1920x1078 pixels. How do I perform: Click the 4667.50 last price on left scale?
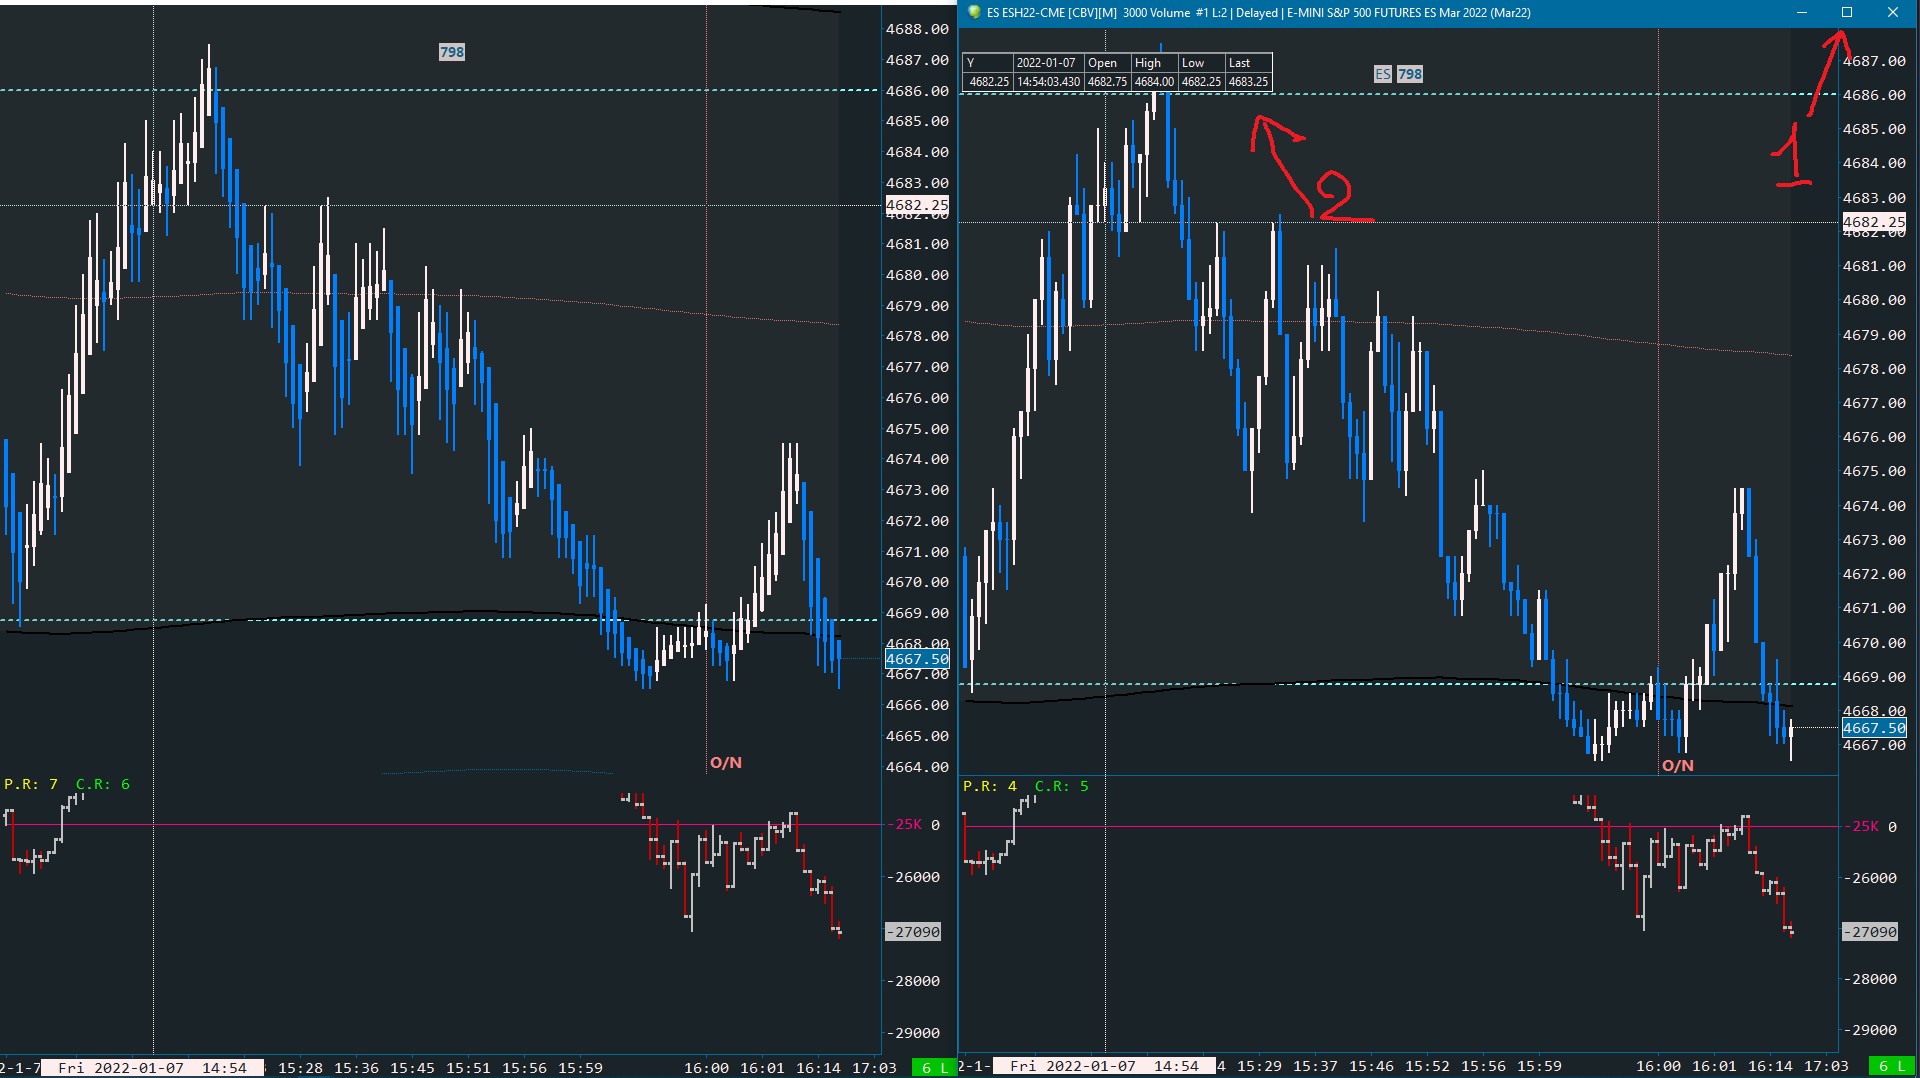pyautogui.click(x=917, y=659)
